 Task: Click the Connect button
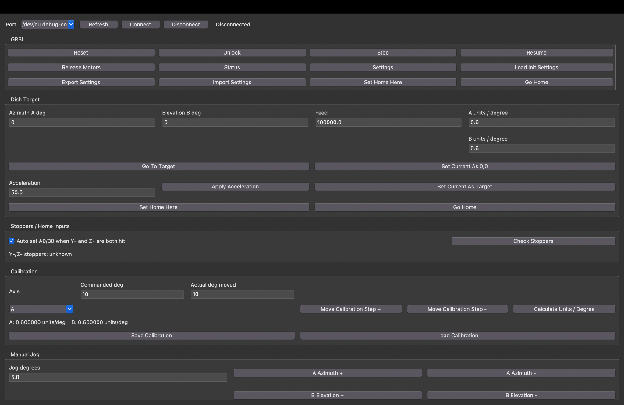140,24
